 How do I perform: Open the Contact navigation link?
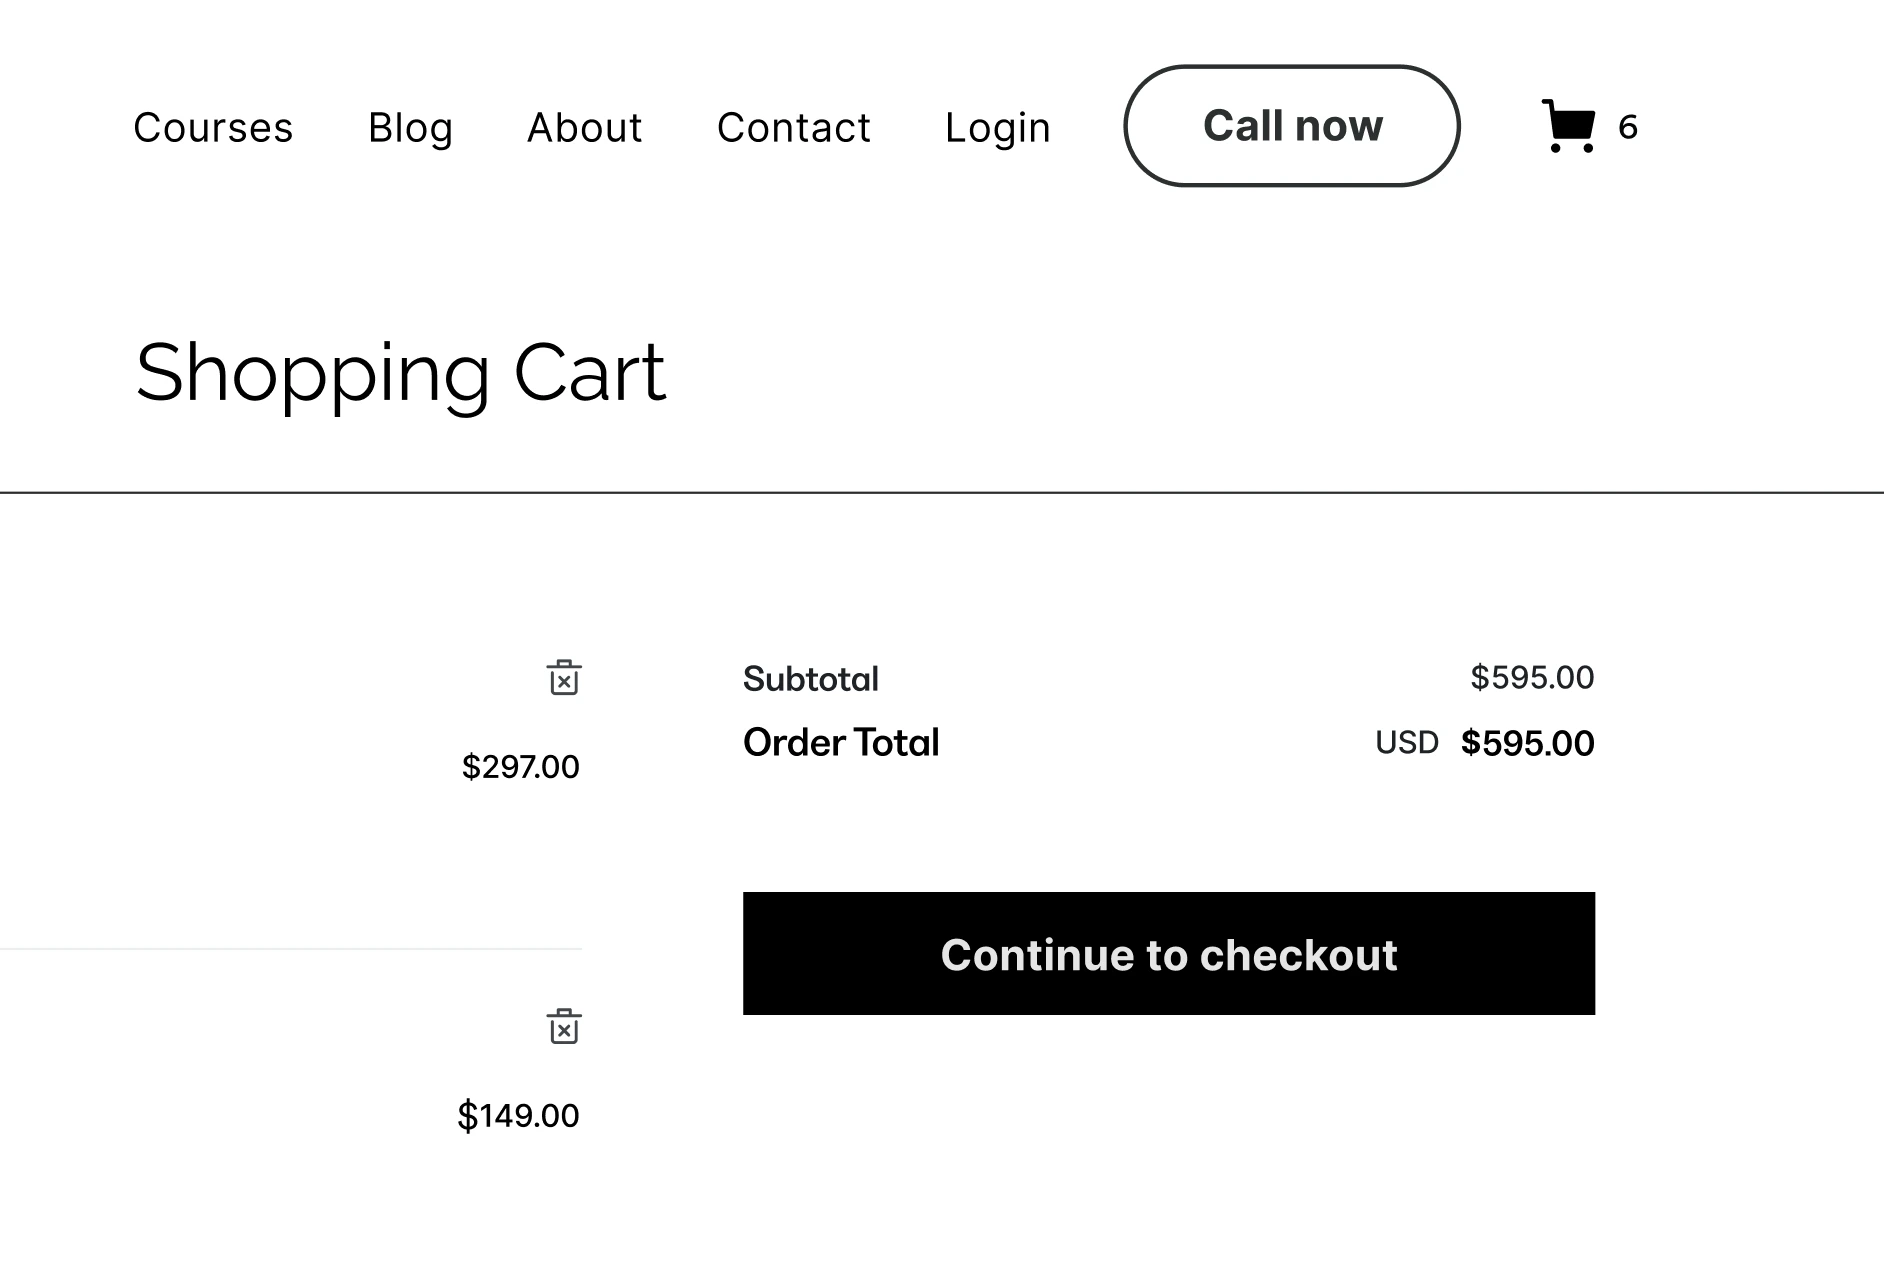click(793, 128)
